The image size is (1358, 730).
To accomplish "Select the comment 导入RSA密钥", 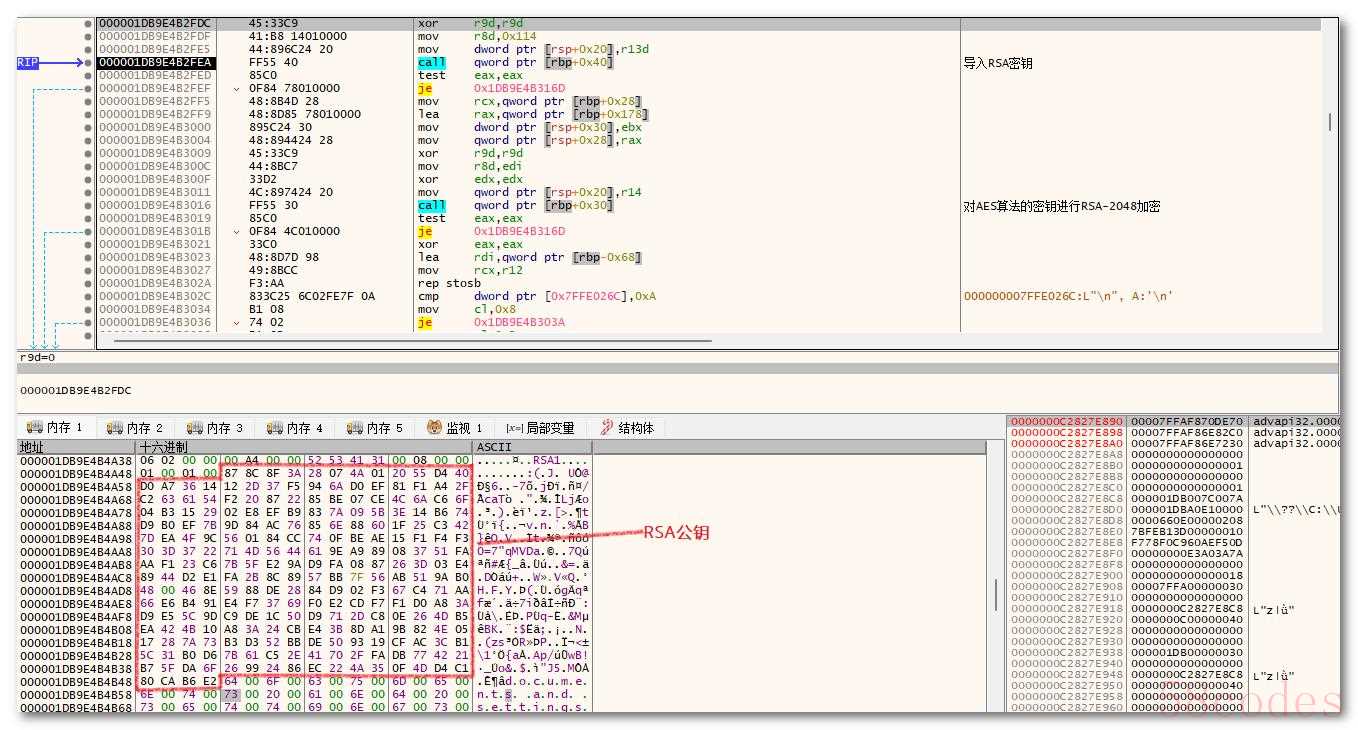I will pyautogui.click(x=998, y=63).
